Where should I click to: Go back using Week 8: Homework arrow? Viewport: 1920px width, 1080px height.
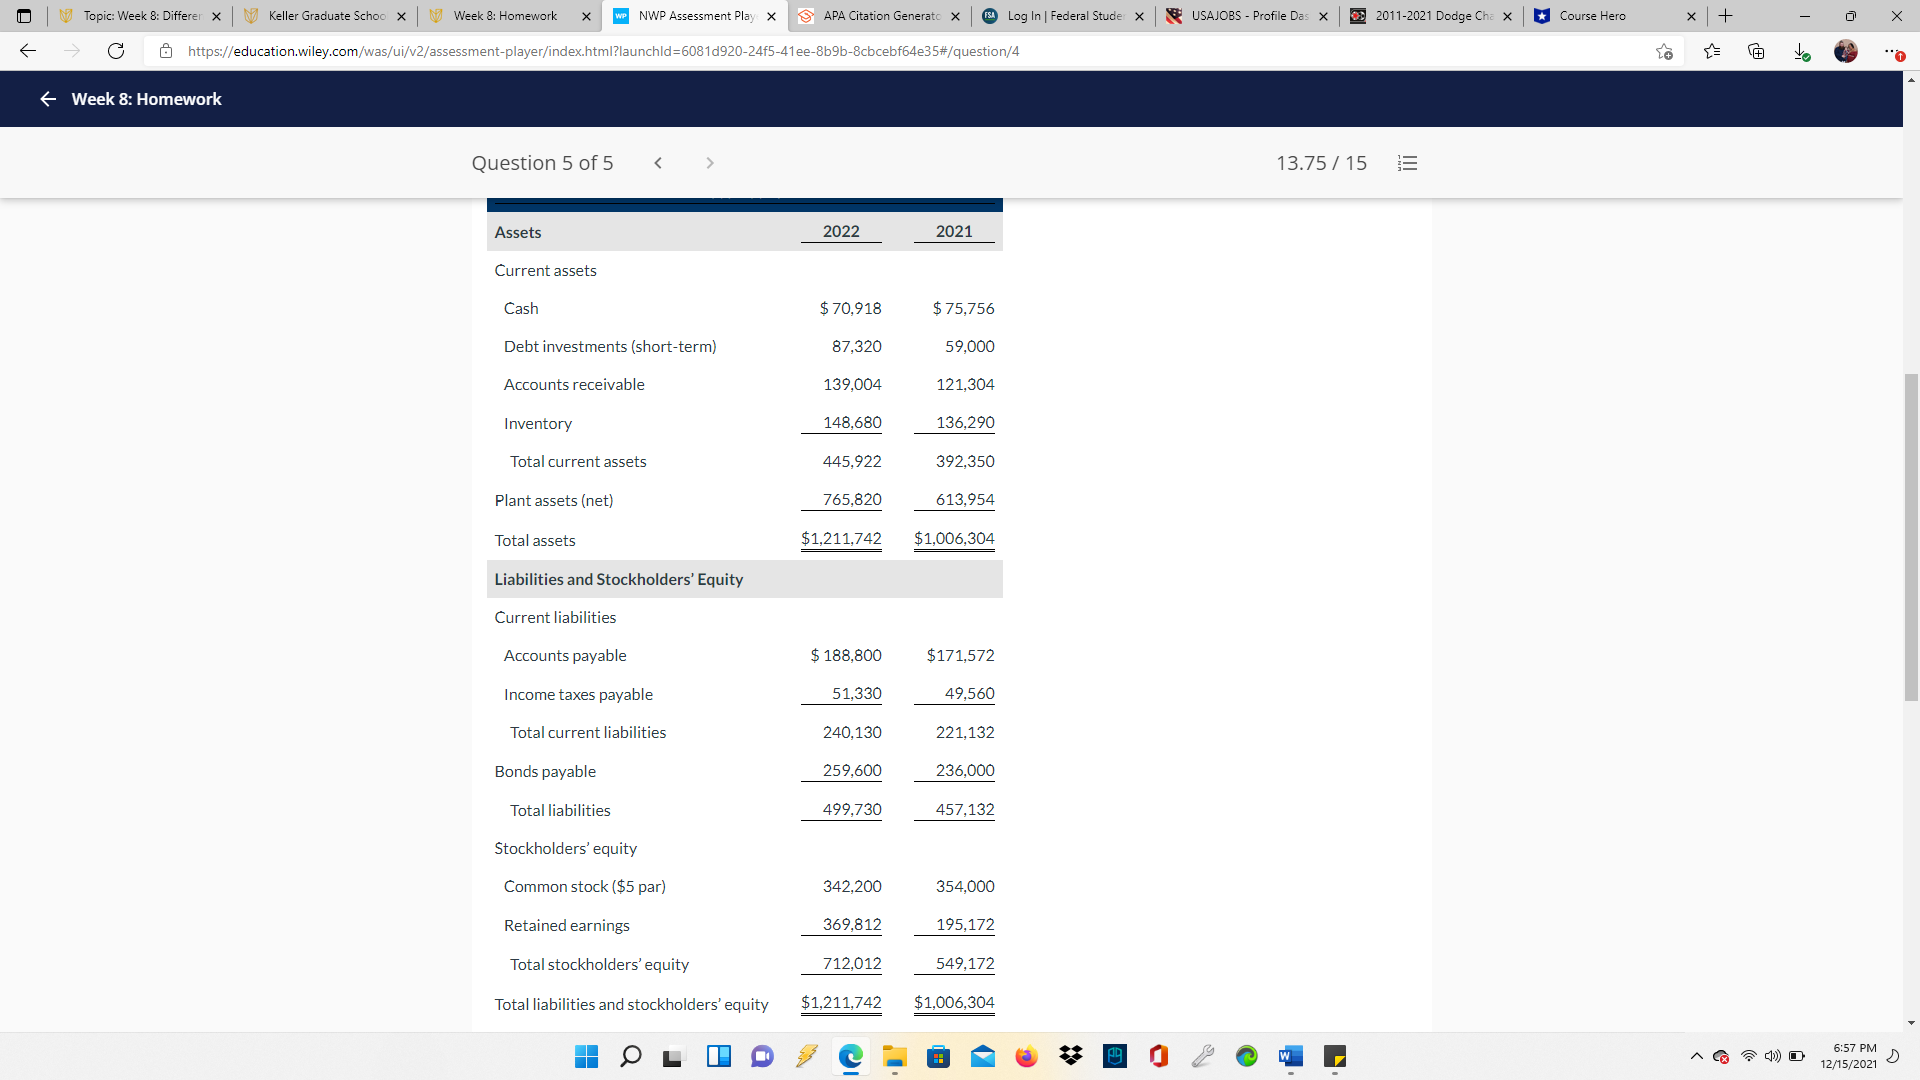click(x=47, y=99)
